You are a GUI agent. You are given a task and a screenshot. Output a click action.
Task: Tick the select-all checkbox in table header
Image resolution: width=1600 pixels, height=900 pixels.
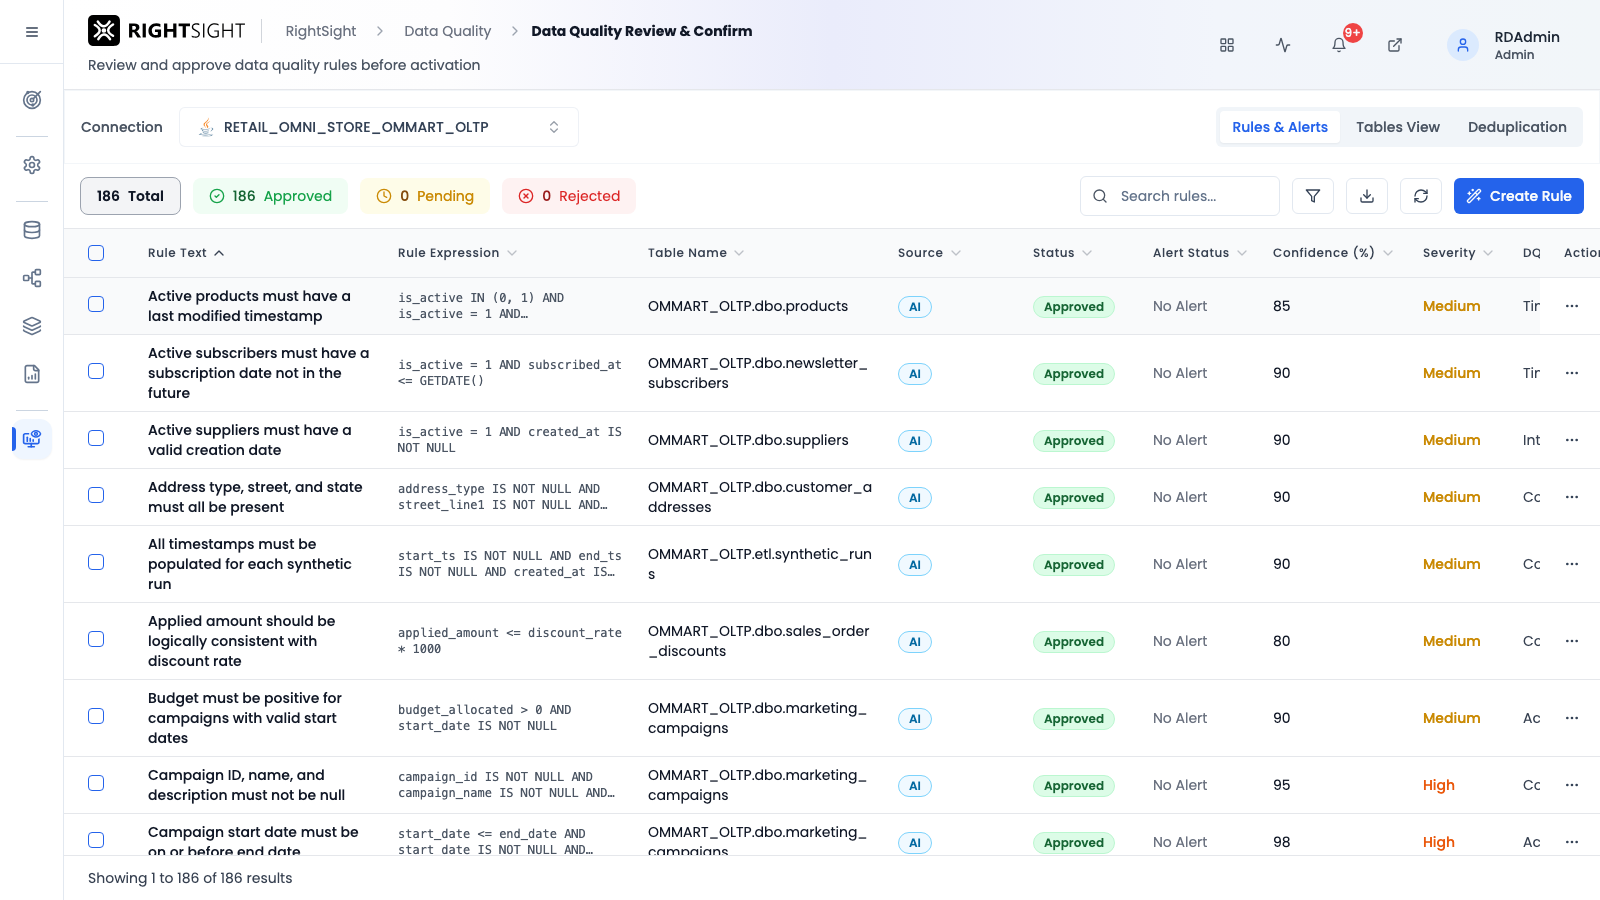96,253
